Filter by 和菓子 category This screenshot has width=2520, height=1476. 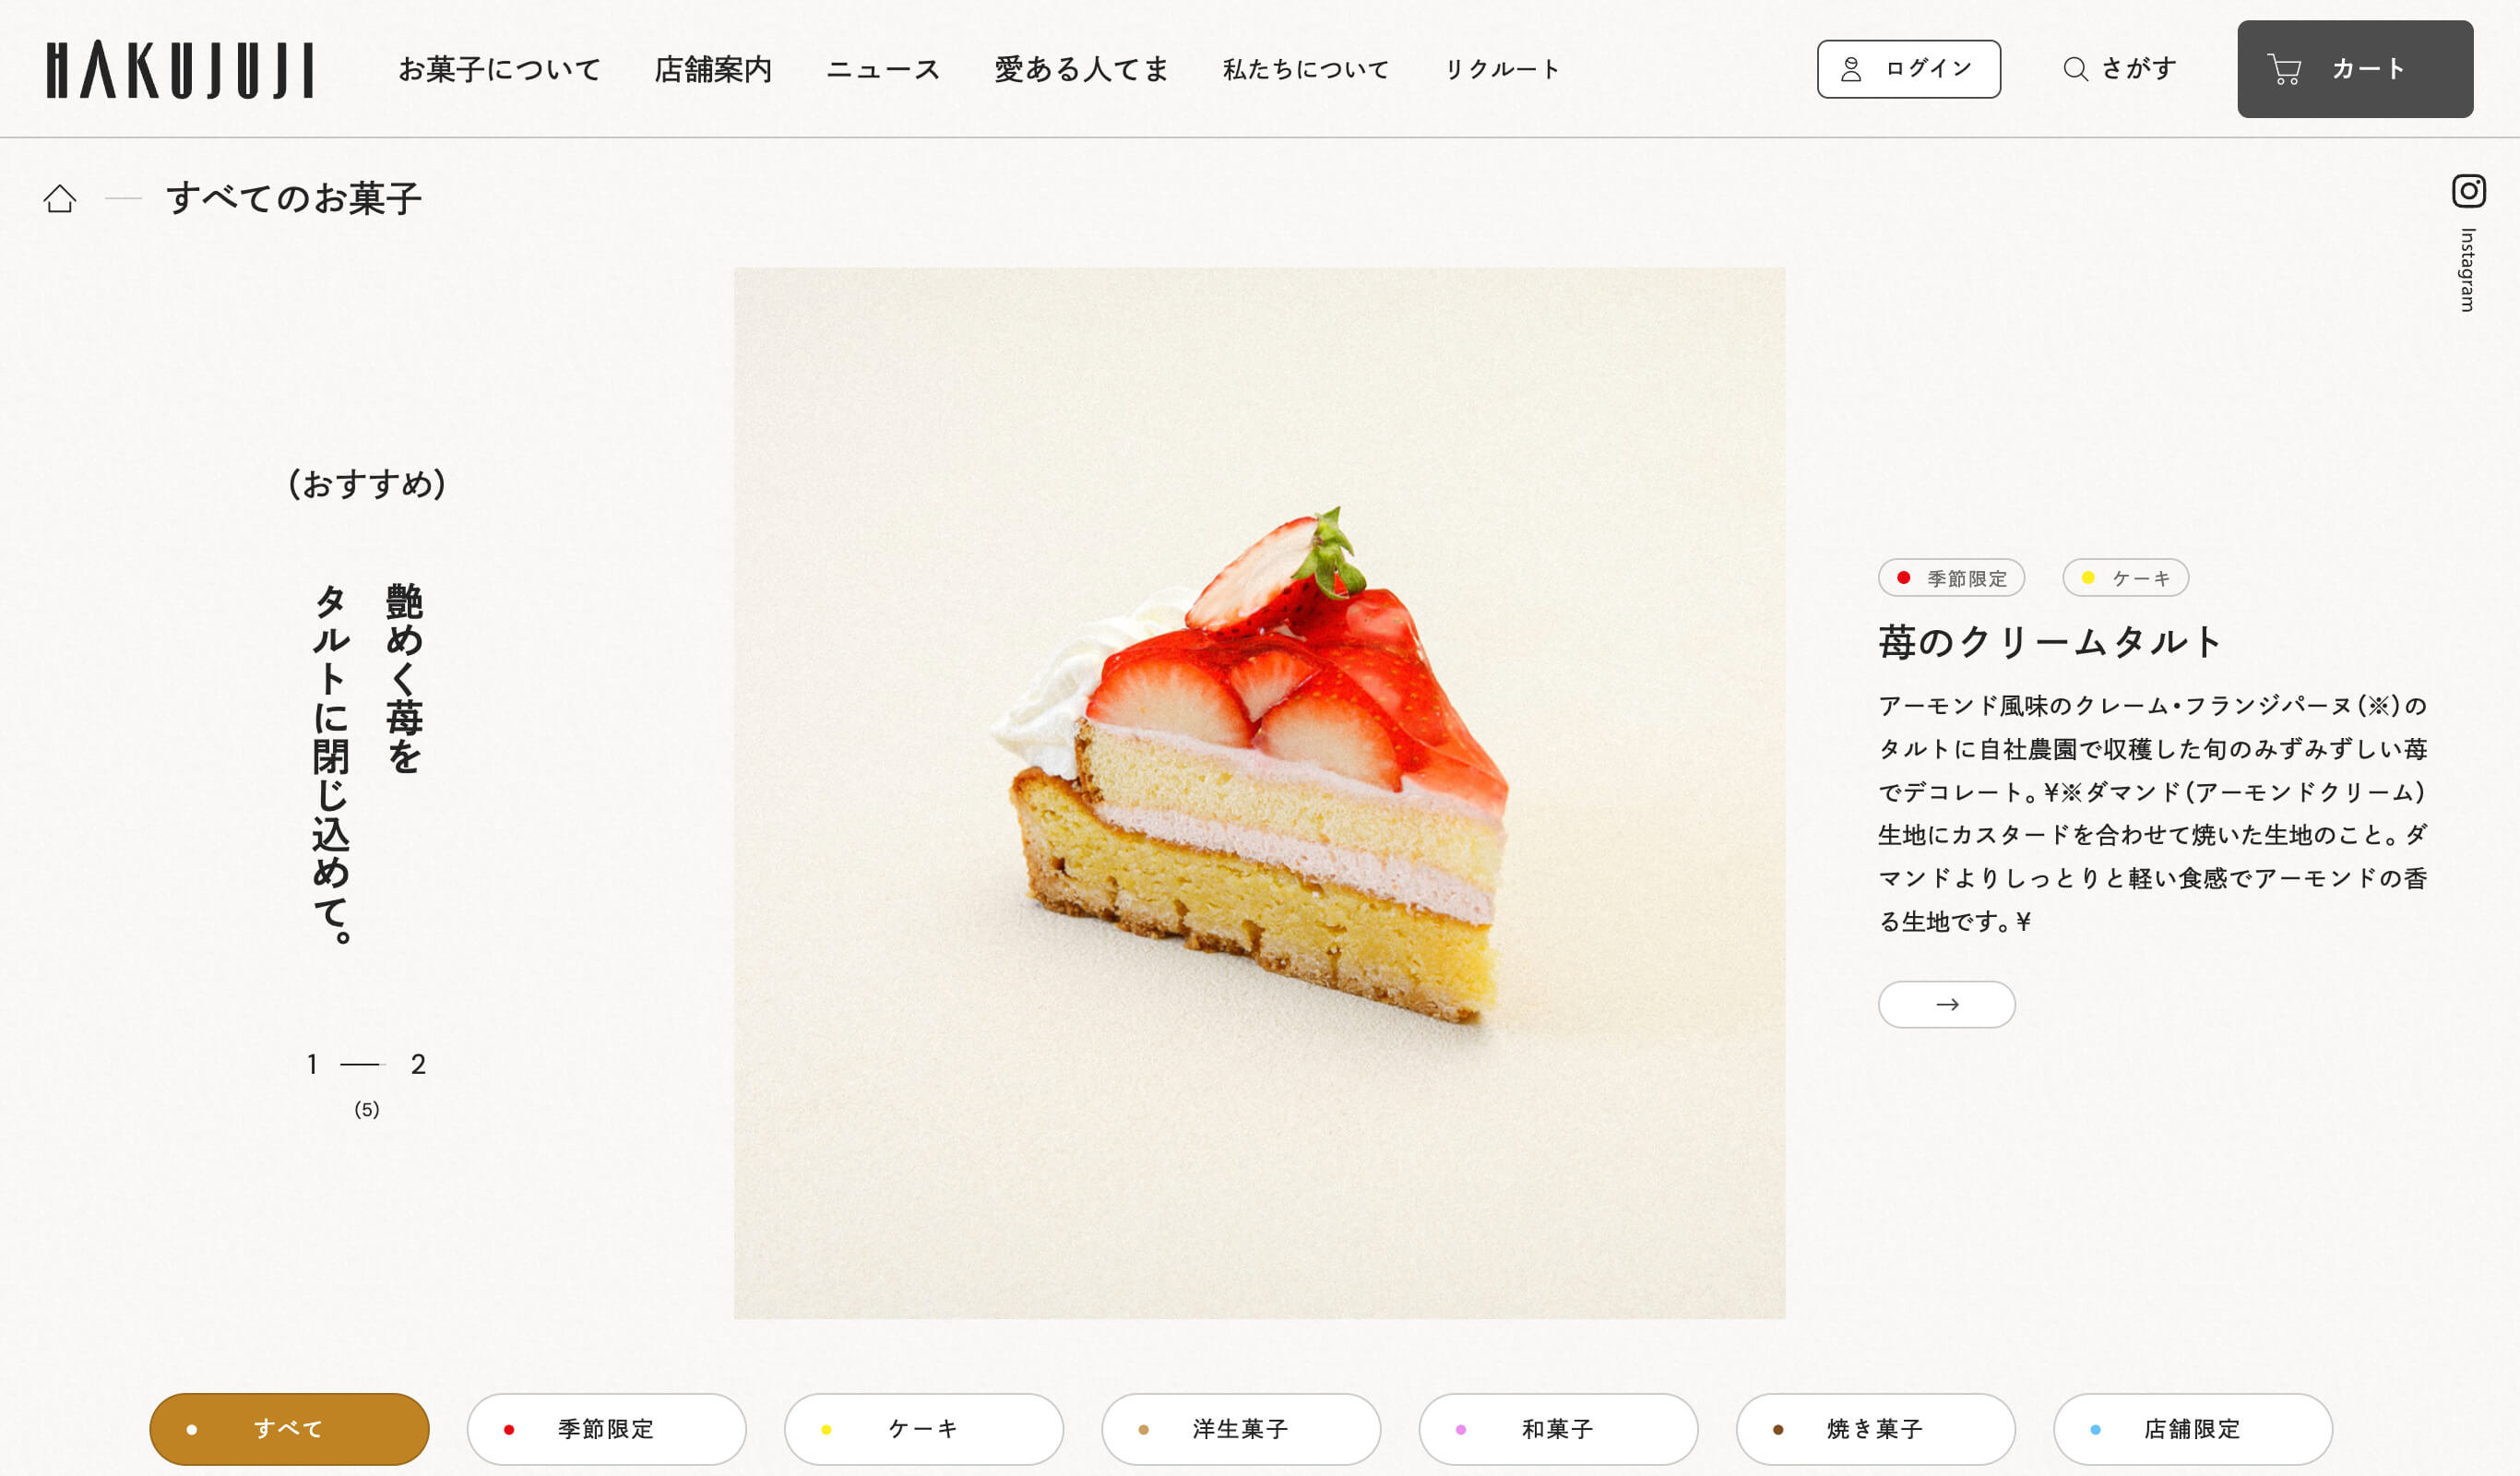(x=1558, y=1429)
